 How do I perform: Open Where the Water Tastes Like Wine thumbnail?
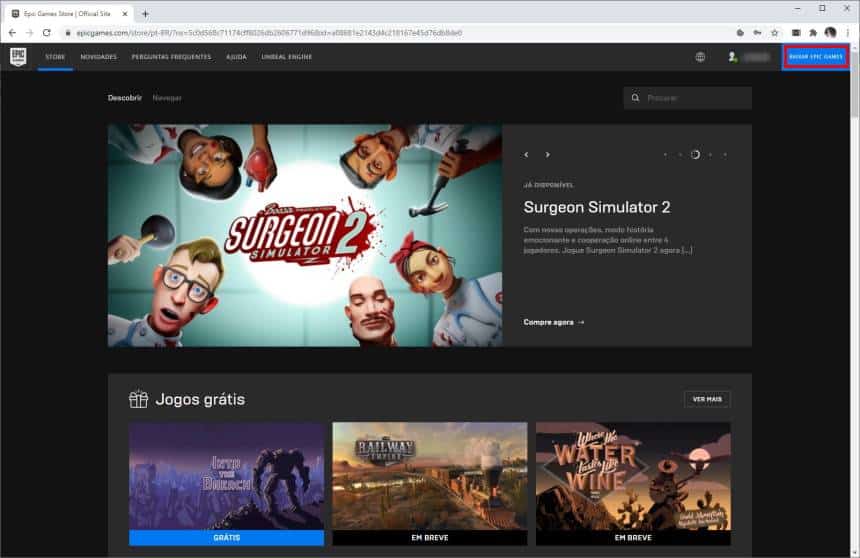[633, 476]
